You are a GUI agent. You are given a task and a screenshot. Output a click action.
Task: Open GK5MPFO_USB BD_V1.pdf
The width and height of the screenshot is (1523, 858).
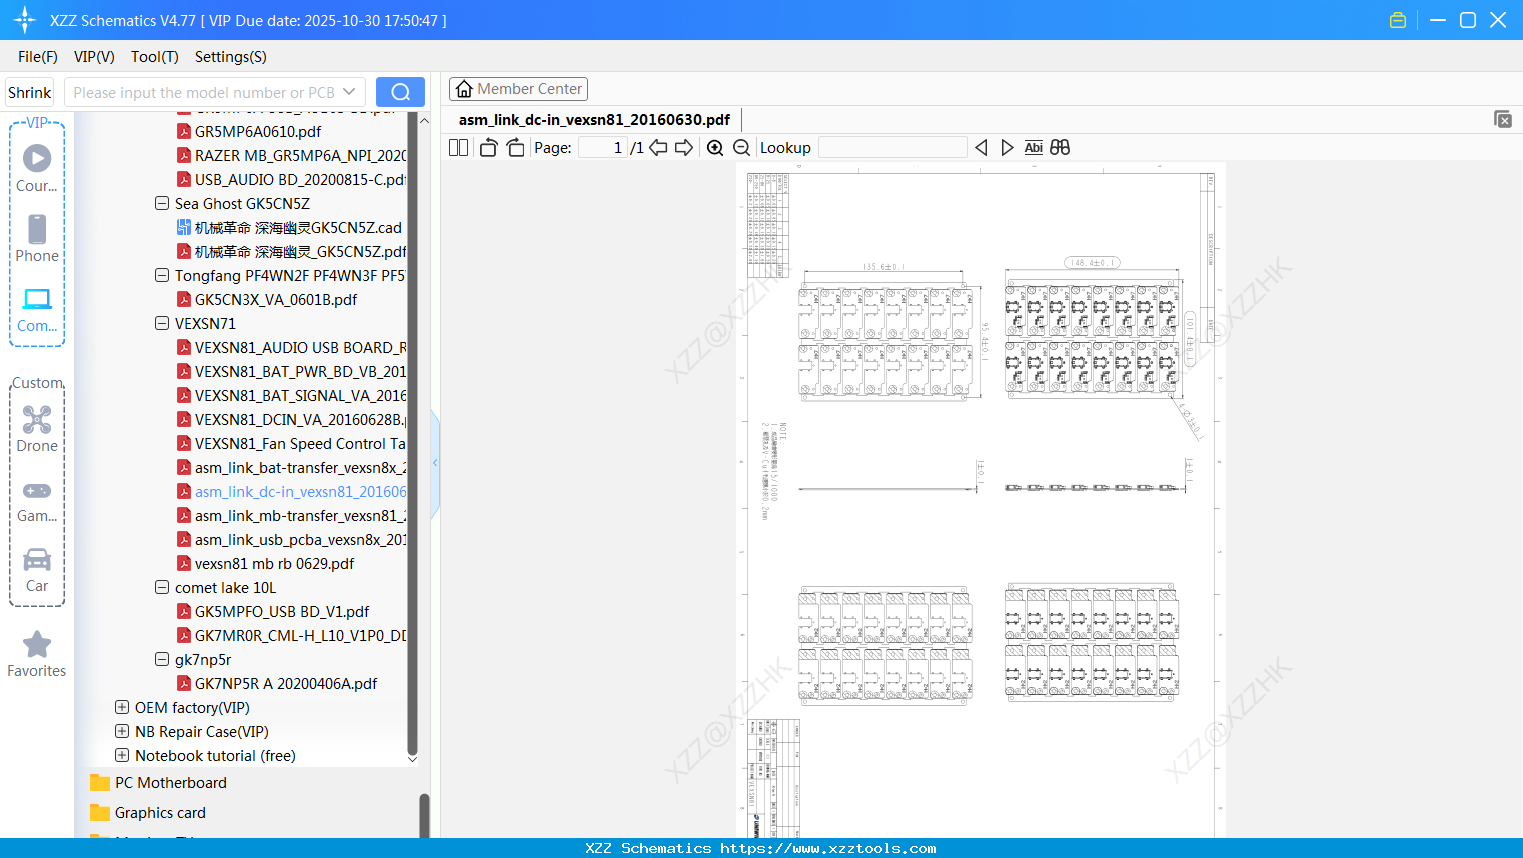[x=273, y=611]
